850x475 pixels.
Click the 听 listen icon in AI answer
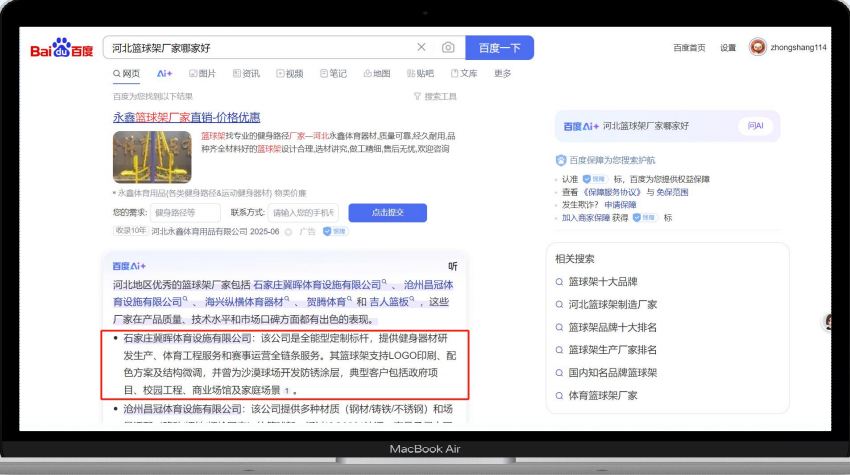click(x=452, y=266)
